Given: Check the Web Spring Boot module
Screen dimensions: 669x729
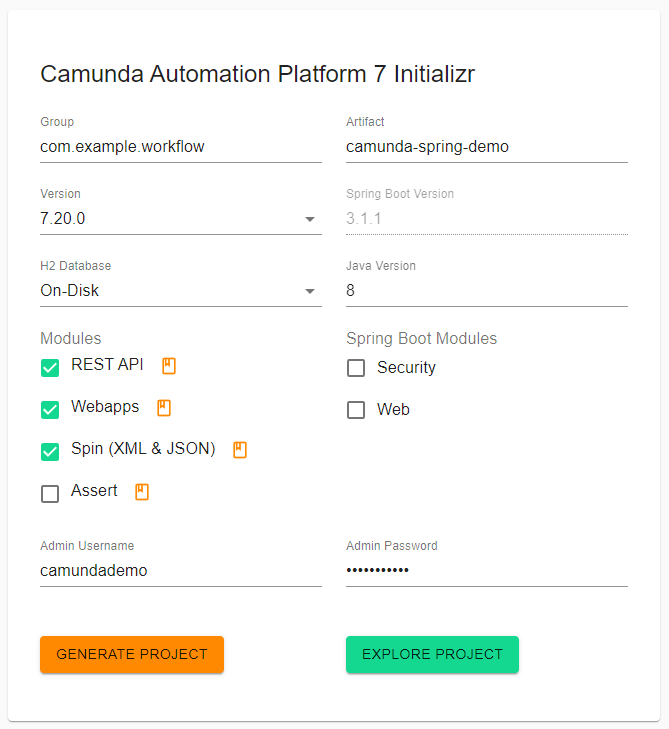Looking at the screenshot, I should point(356,410).
